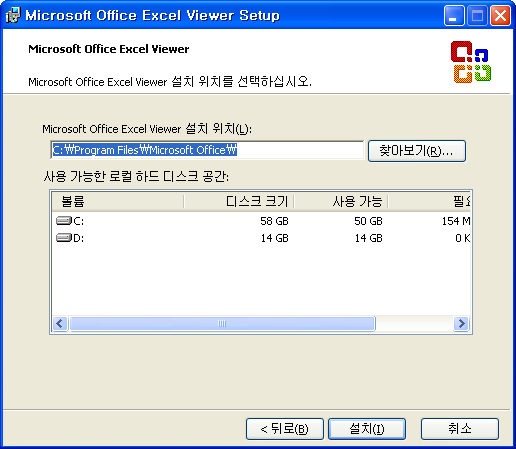Screen dimensions: 516x449
Task: Sort by the 볼륨 column header
Action: [118, 201]
